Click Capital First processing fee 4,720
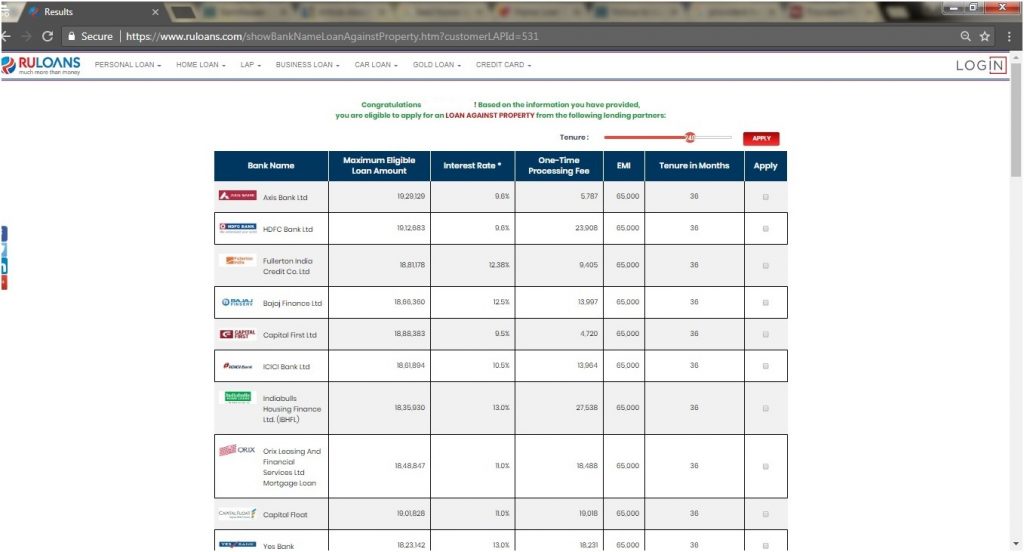This screenshot has height=552, width=1024. coord(589,334)
